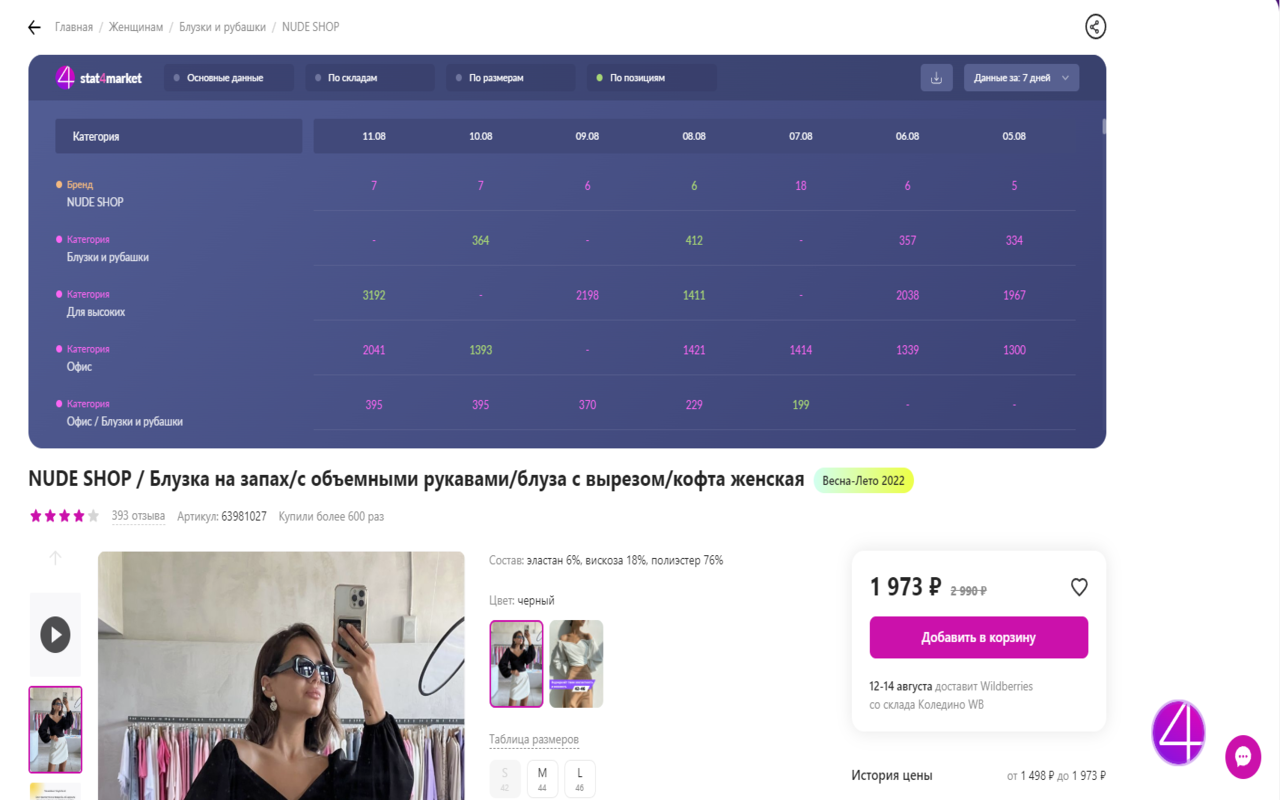Screen dimensions: 1280x800
Task: Click value 412 in Блузки и рубашки row
Action: (694, 240)
